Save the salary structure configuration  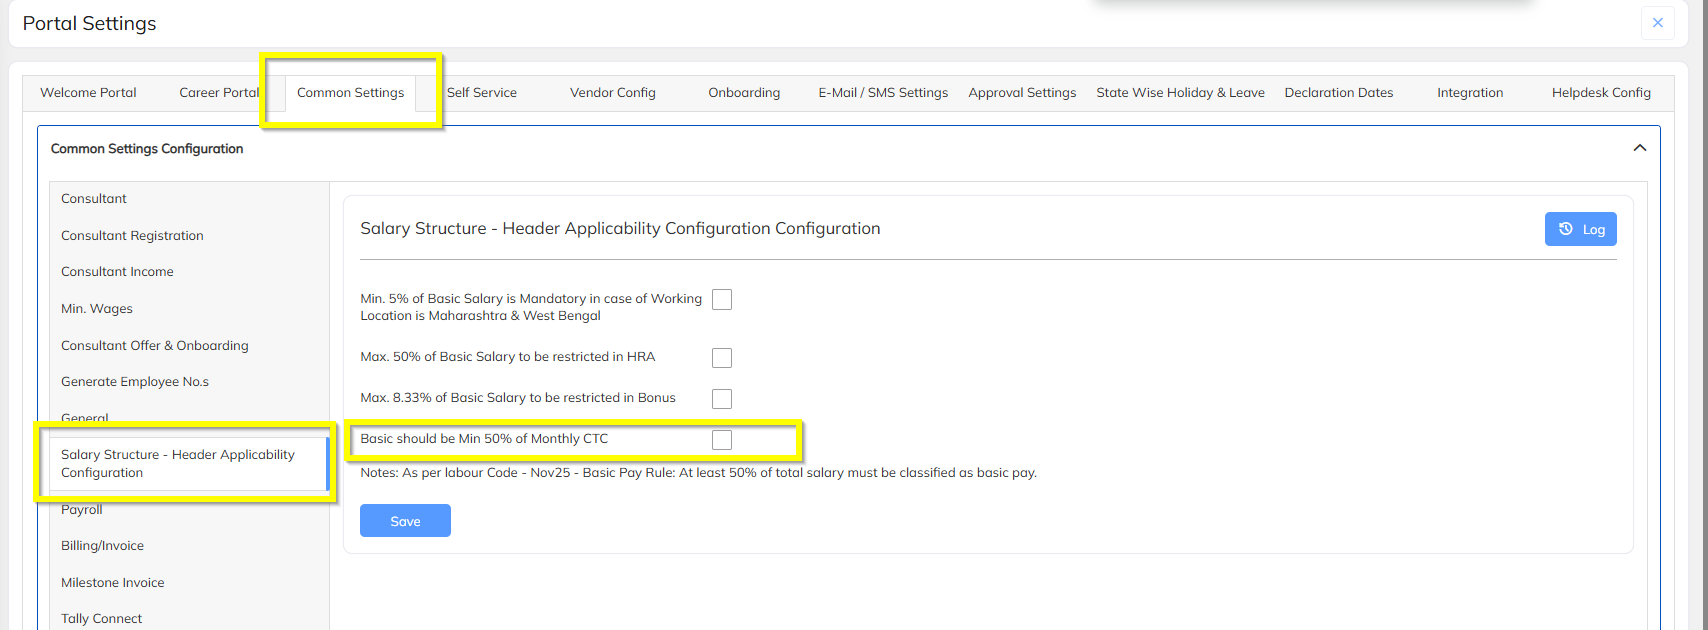[x=405, y=521]
